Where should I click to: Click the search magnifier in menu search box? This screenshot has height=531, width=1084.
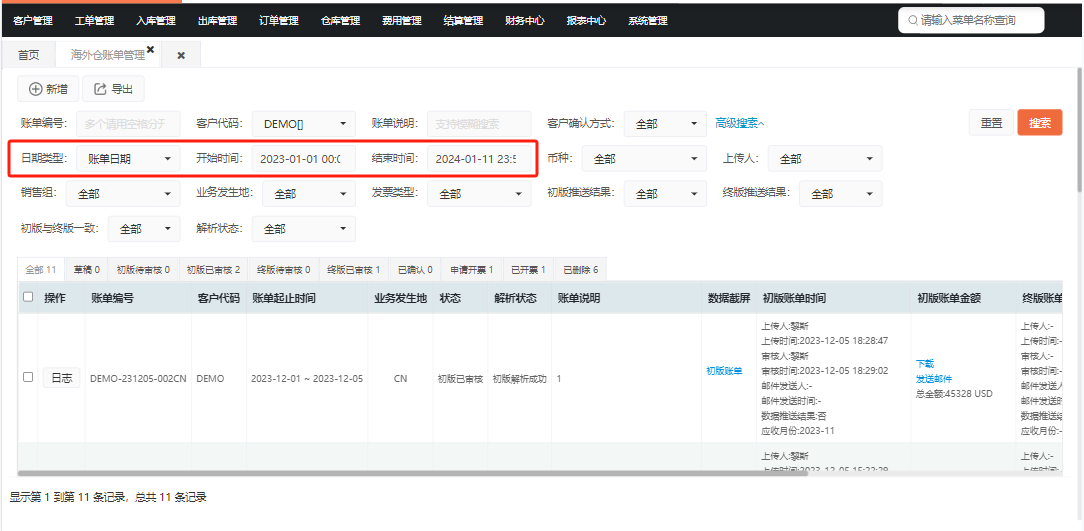(x=913, y=21)
